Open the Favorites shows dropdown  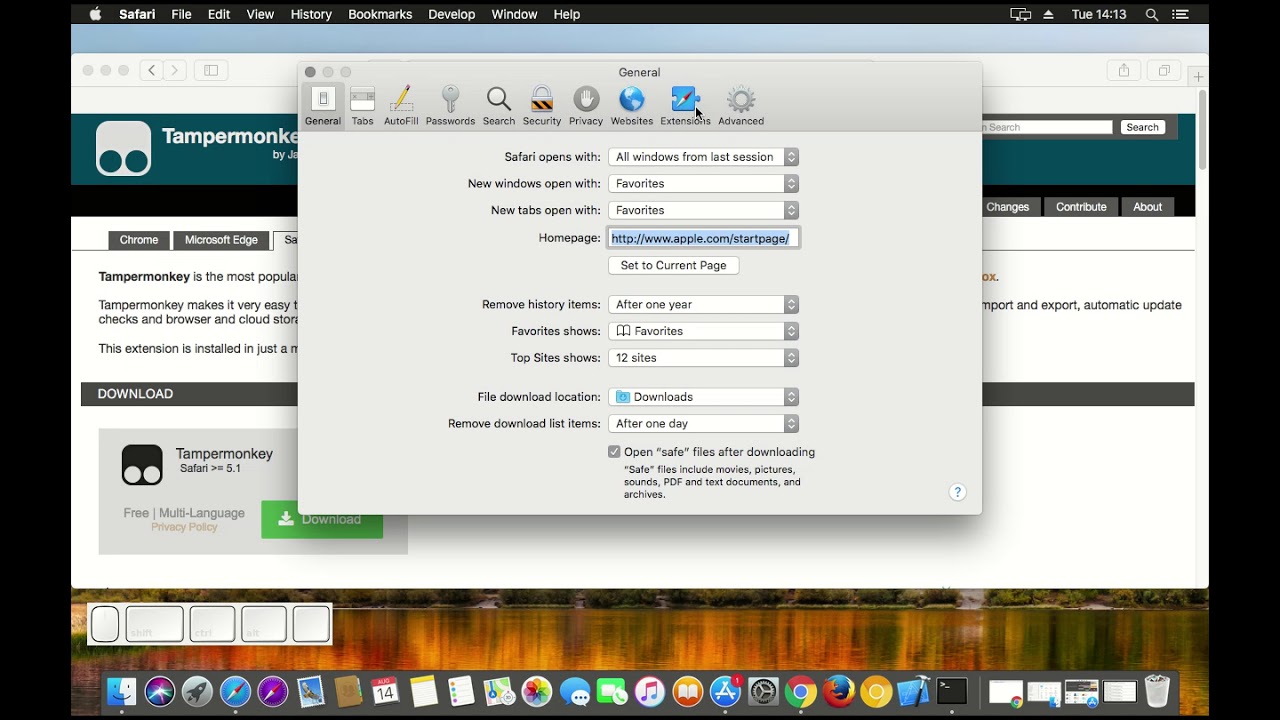(703, 331)
